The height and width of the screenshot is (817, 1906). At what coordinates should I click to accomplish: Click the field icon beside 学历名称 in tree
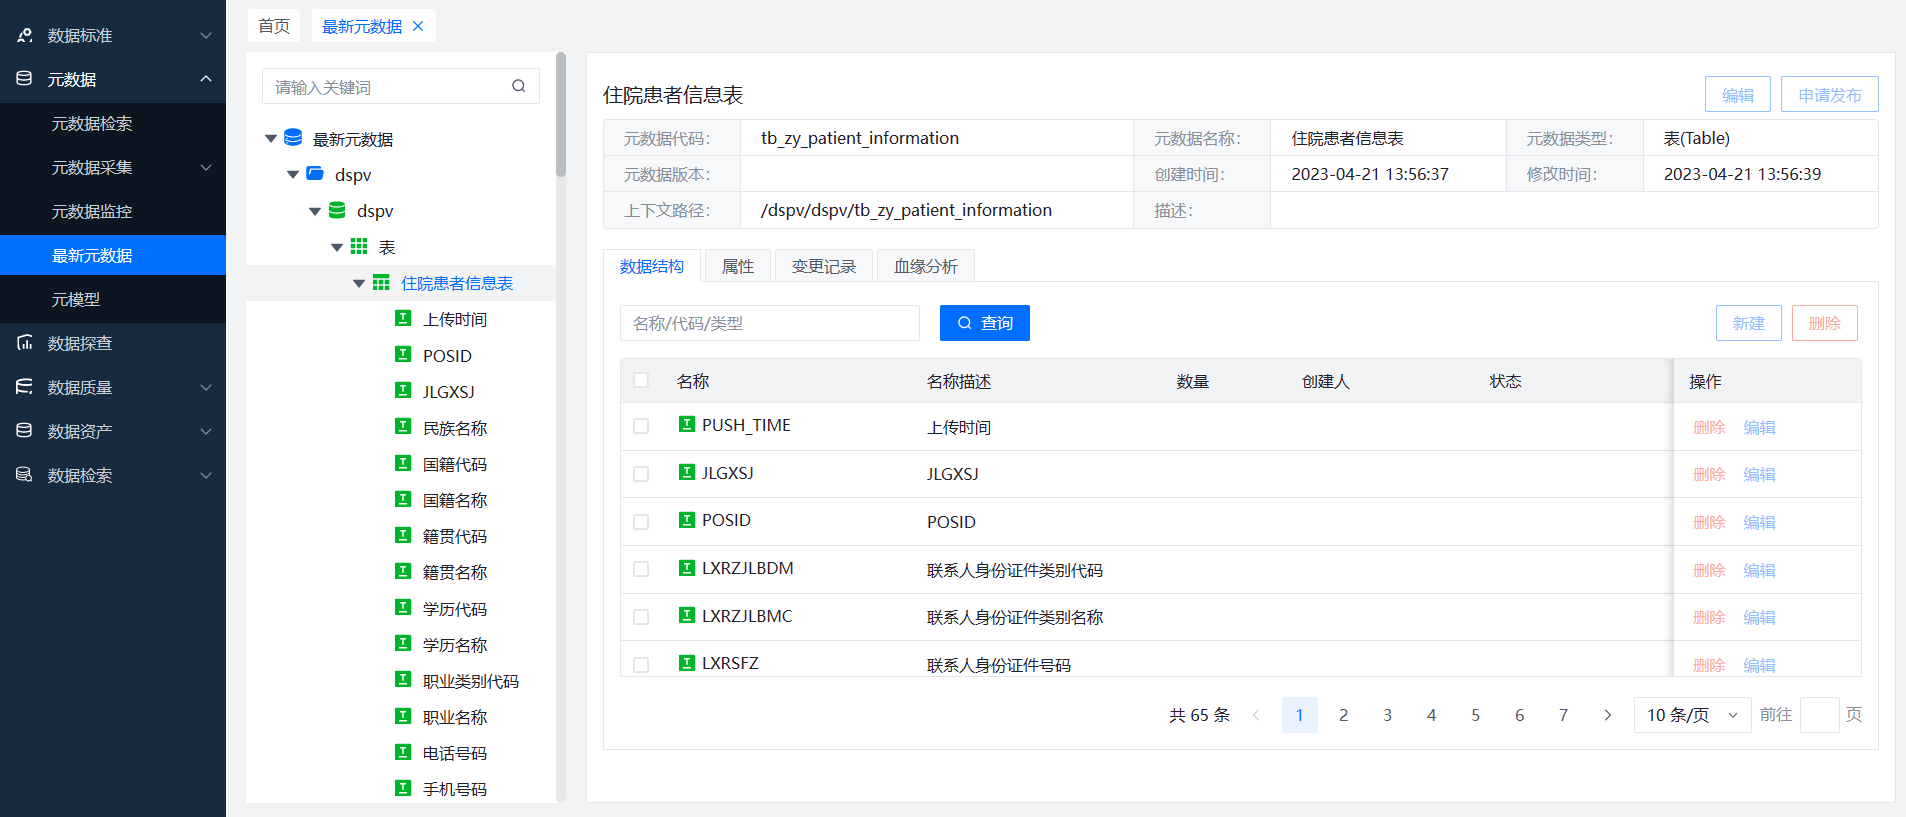click(403, 643)
